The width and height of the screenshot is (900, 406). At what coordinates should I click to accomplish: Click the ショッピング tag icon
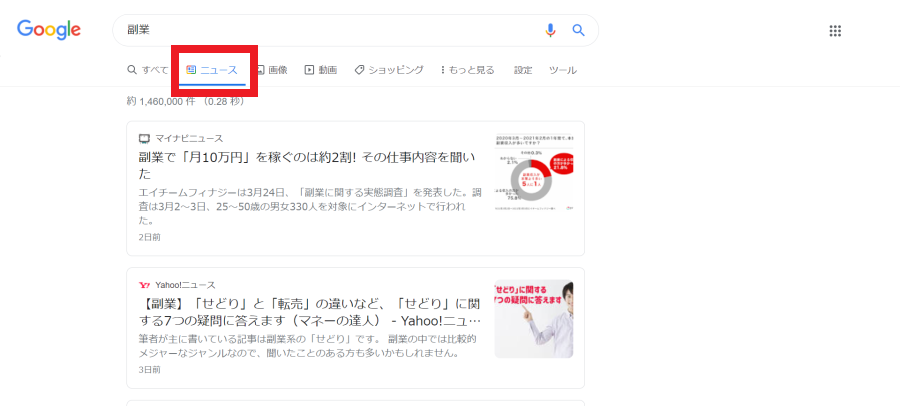click(359, 70)
